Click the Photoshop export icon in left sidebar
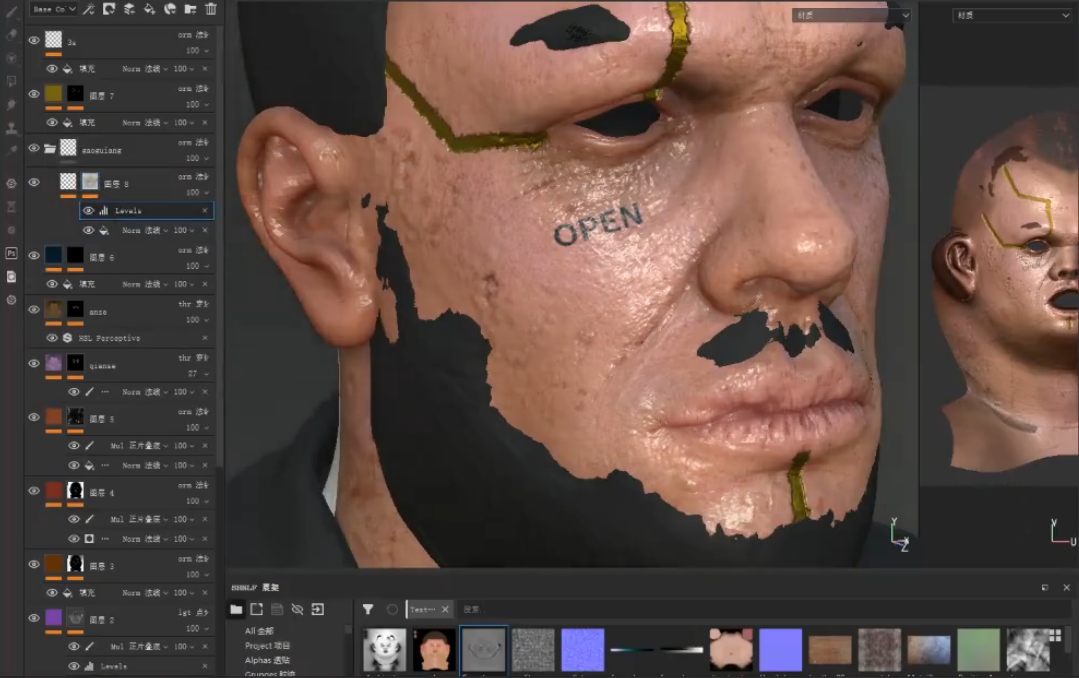The image size is (1079, 678). 11,253
